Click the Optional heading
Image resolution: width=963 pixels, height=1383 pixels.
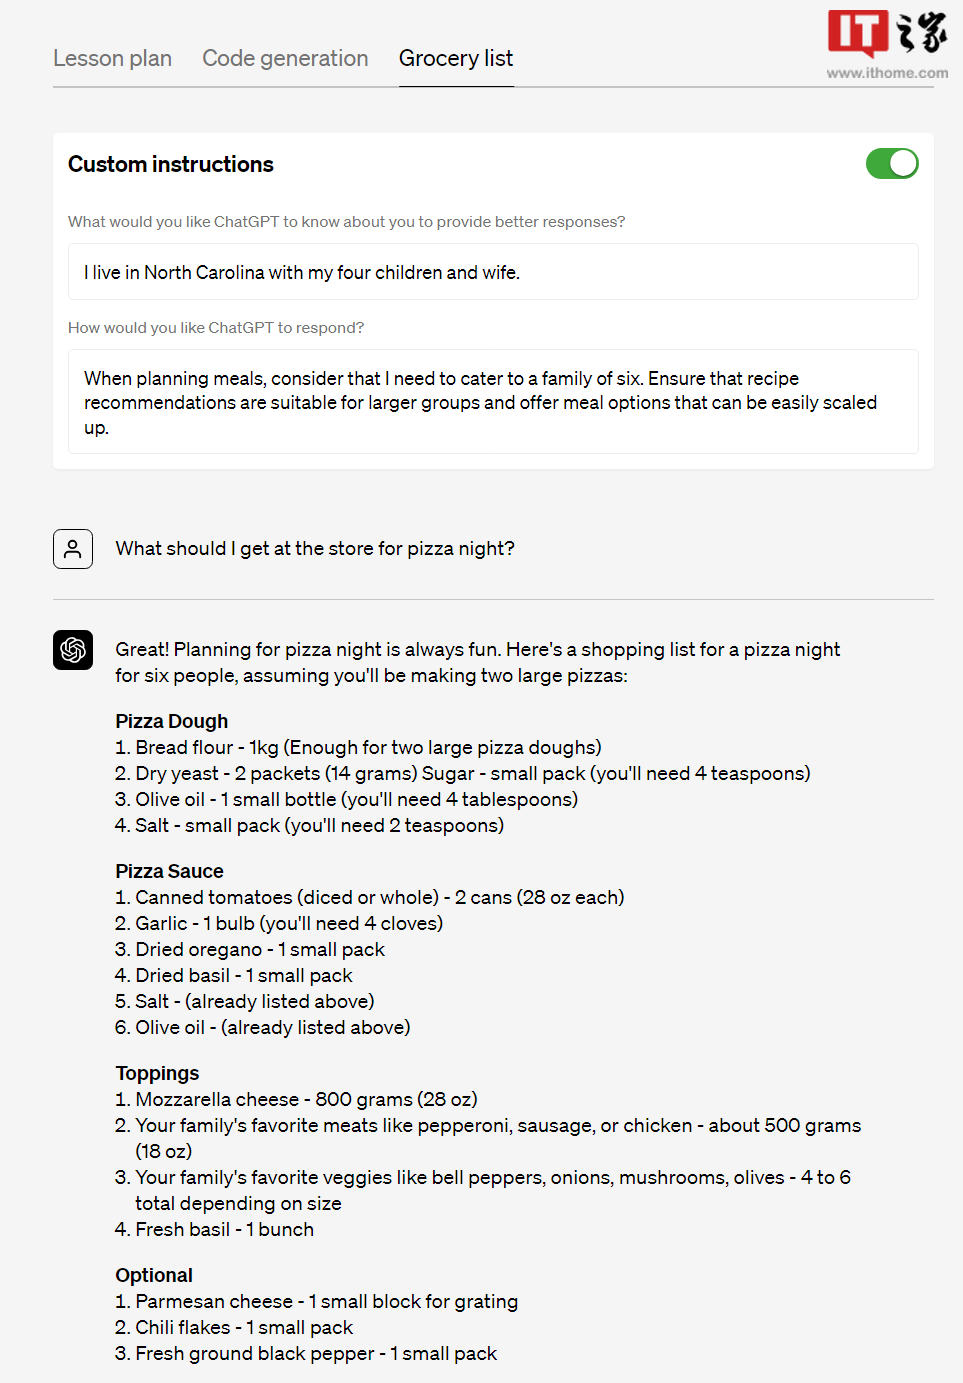[154, 1275]
